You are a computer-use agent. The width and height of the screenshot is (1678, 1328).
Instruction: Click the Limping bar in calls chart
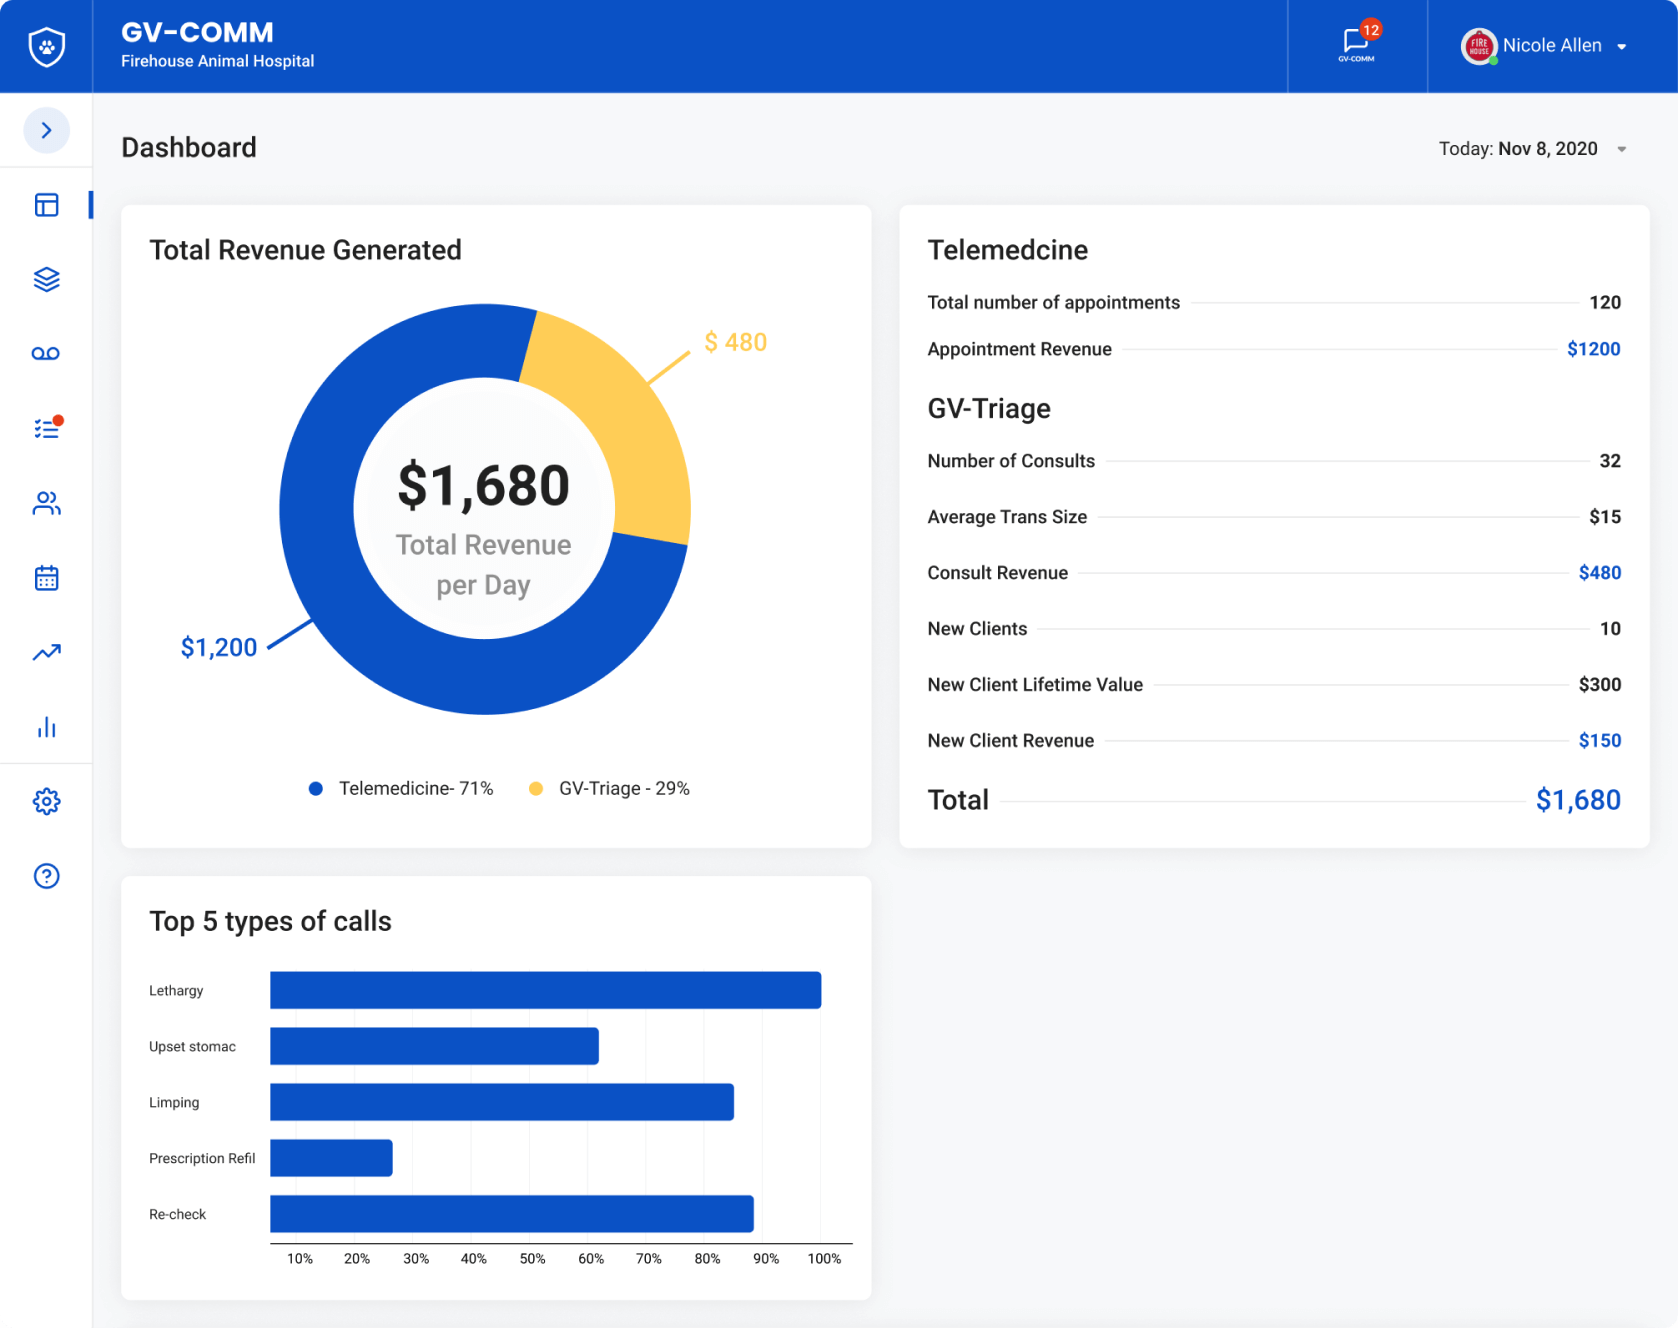tap(502, 1102)
